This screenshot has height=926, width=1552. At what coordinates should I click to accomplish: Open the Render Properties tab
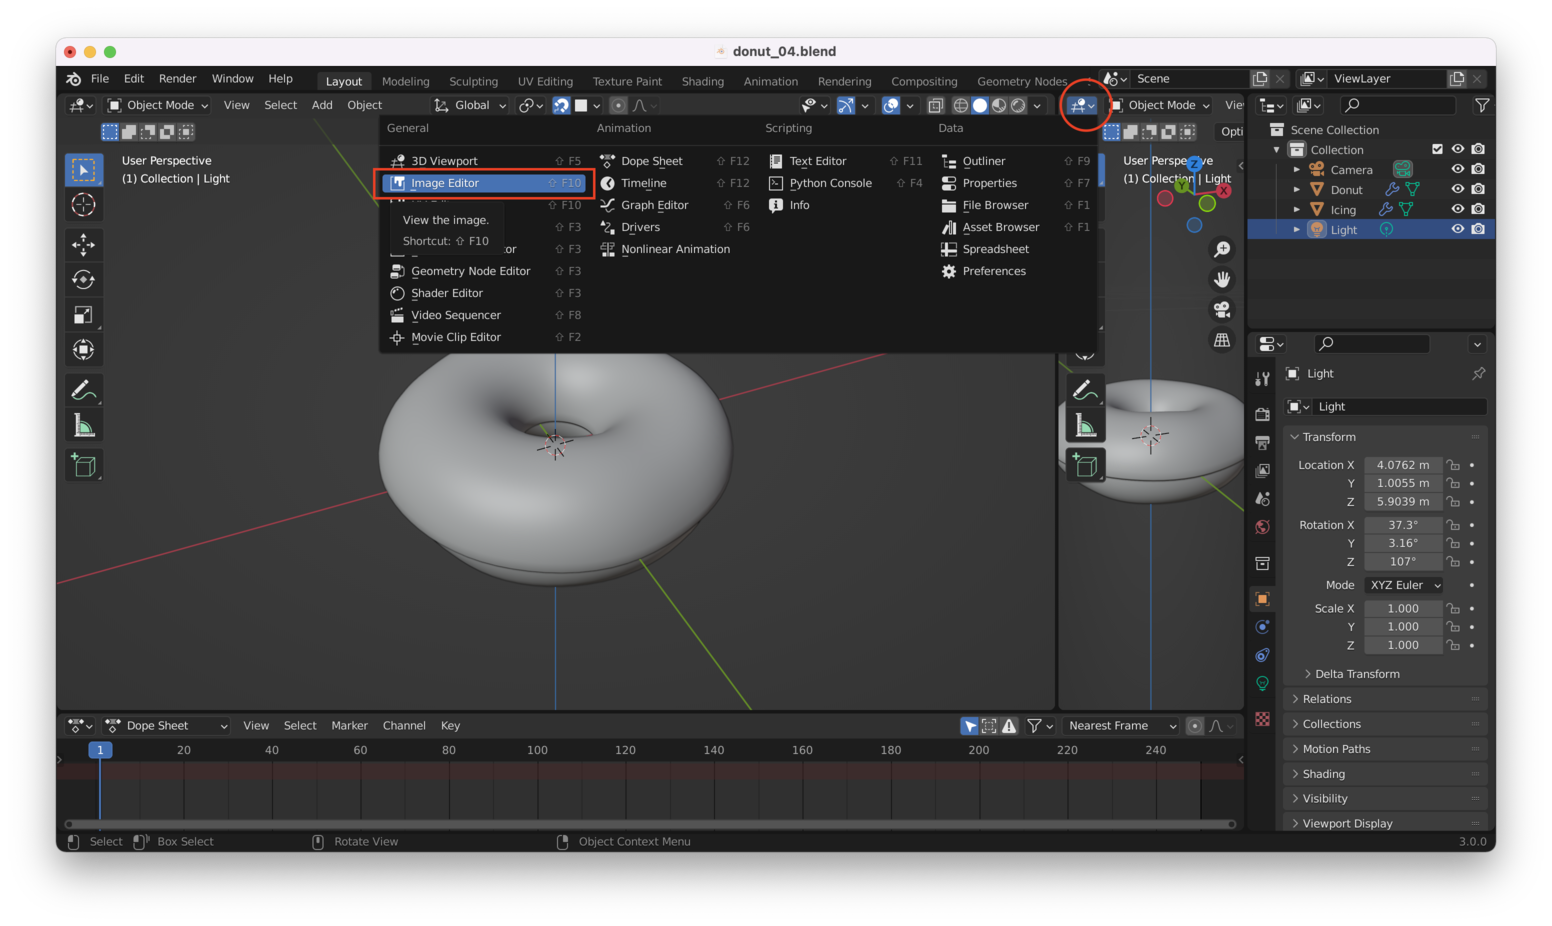click(x=1262, y=412)
